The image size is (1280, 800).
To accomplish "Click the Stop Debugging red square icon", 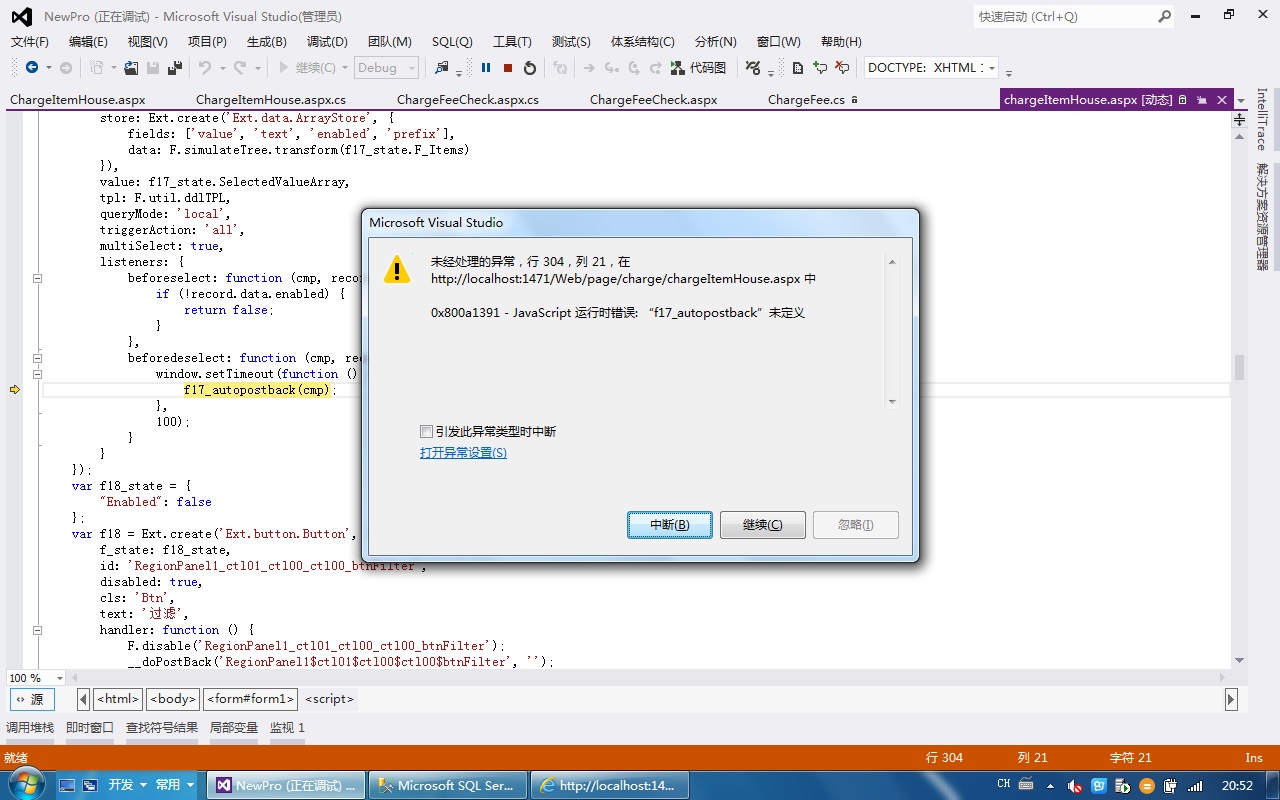I will tap(508, 68).
